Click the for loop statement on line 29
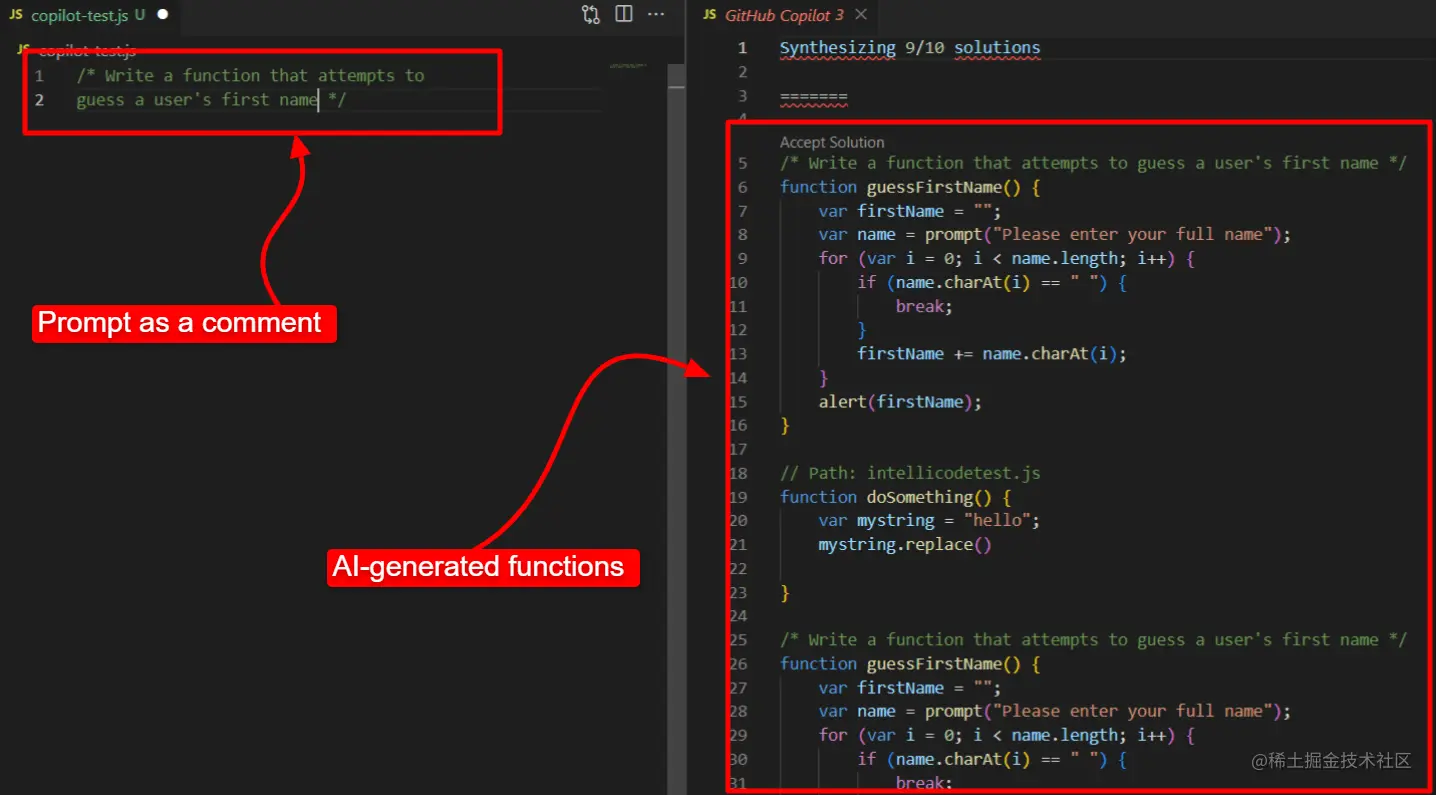The image size is (1436, 795). pos(1007,736)
